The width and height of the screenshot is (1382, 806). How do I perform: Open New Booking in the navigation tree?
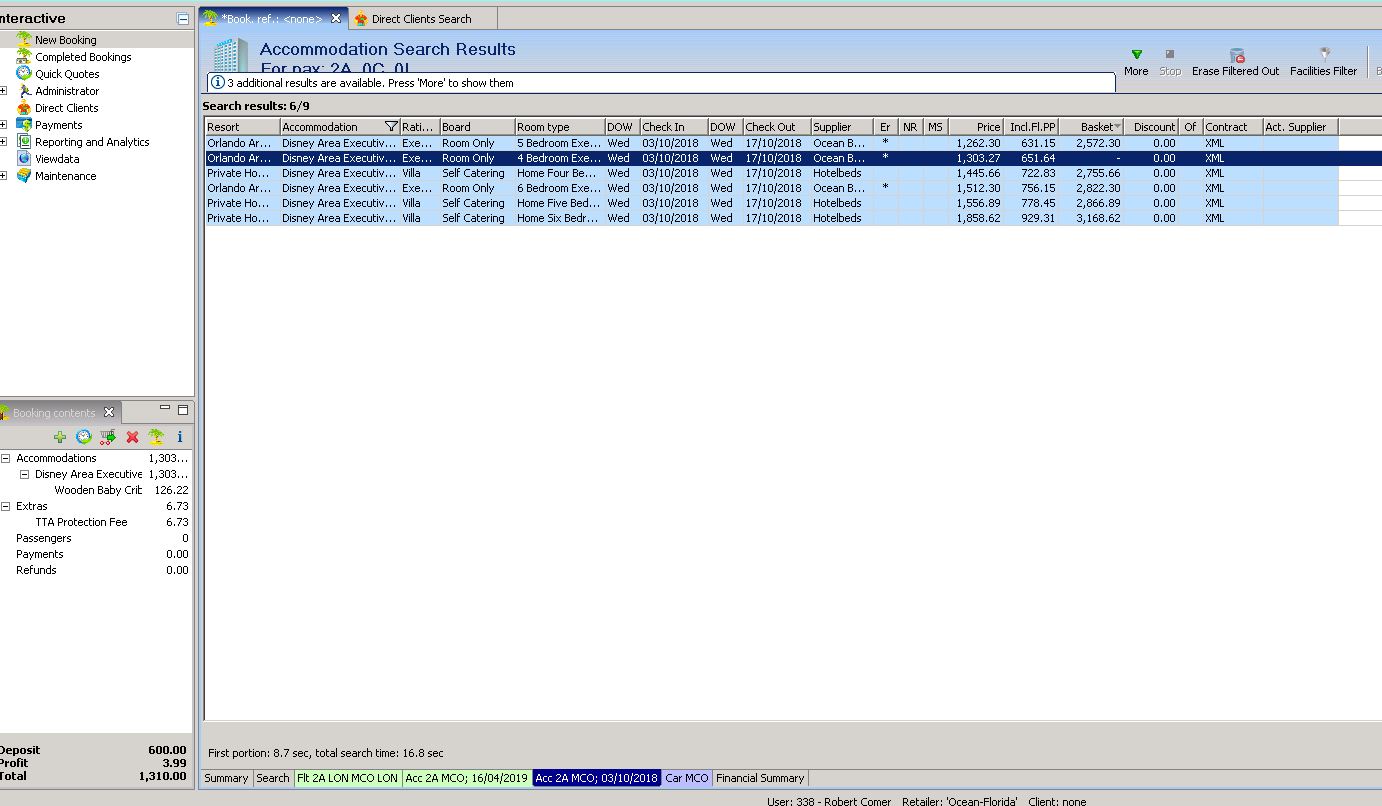tap(66, 40)
